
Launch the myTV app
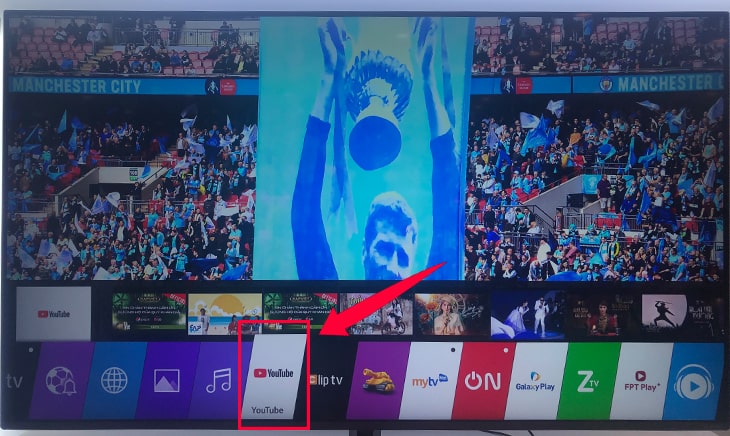tap(431, 381)
